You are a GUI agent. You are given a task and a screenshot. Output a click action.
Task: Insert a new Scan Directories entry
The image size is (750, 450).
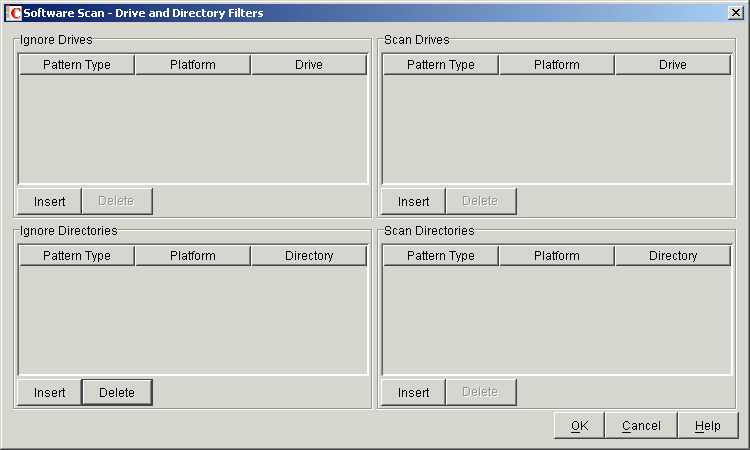tap(413, 392)
